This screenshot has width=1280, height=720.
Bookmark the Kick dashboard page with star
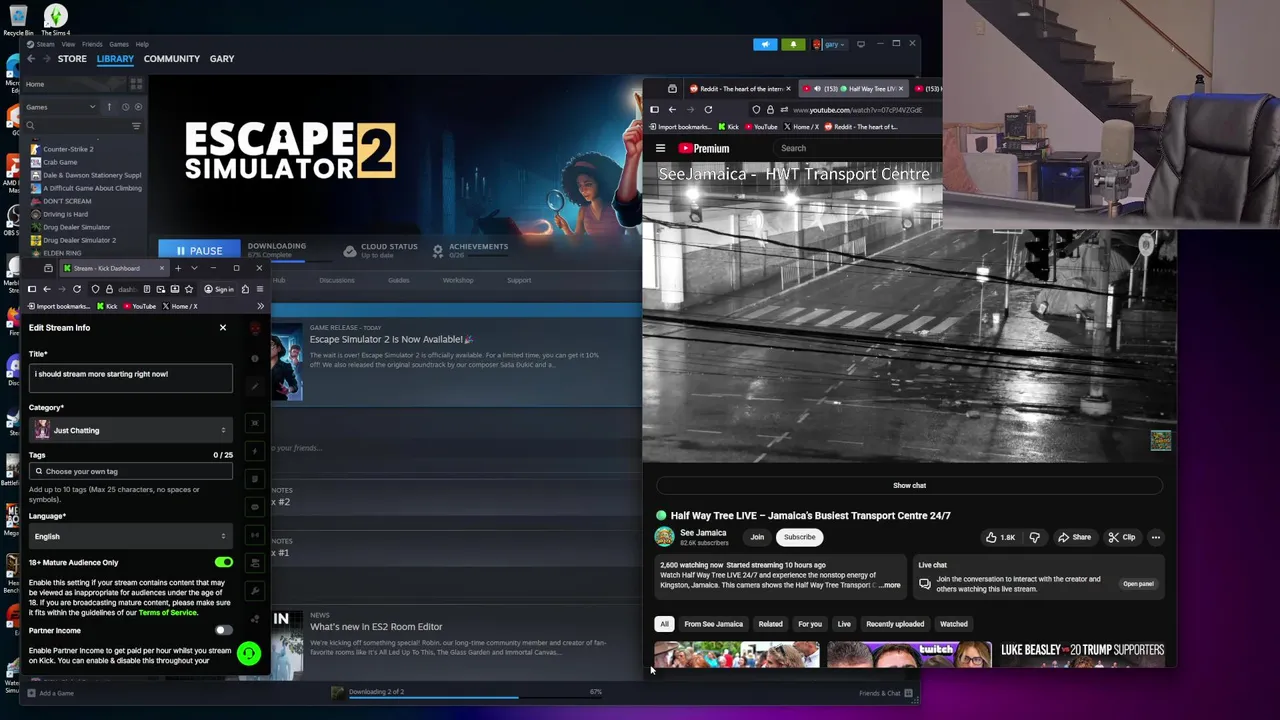189,289
